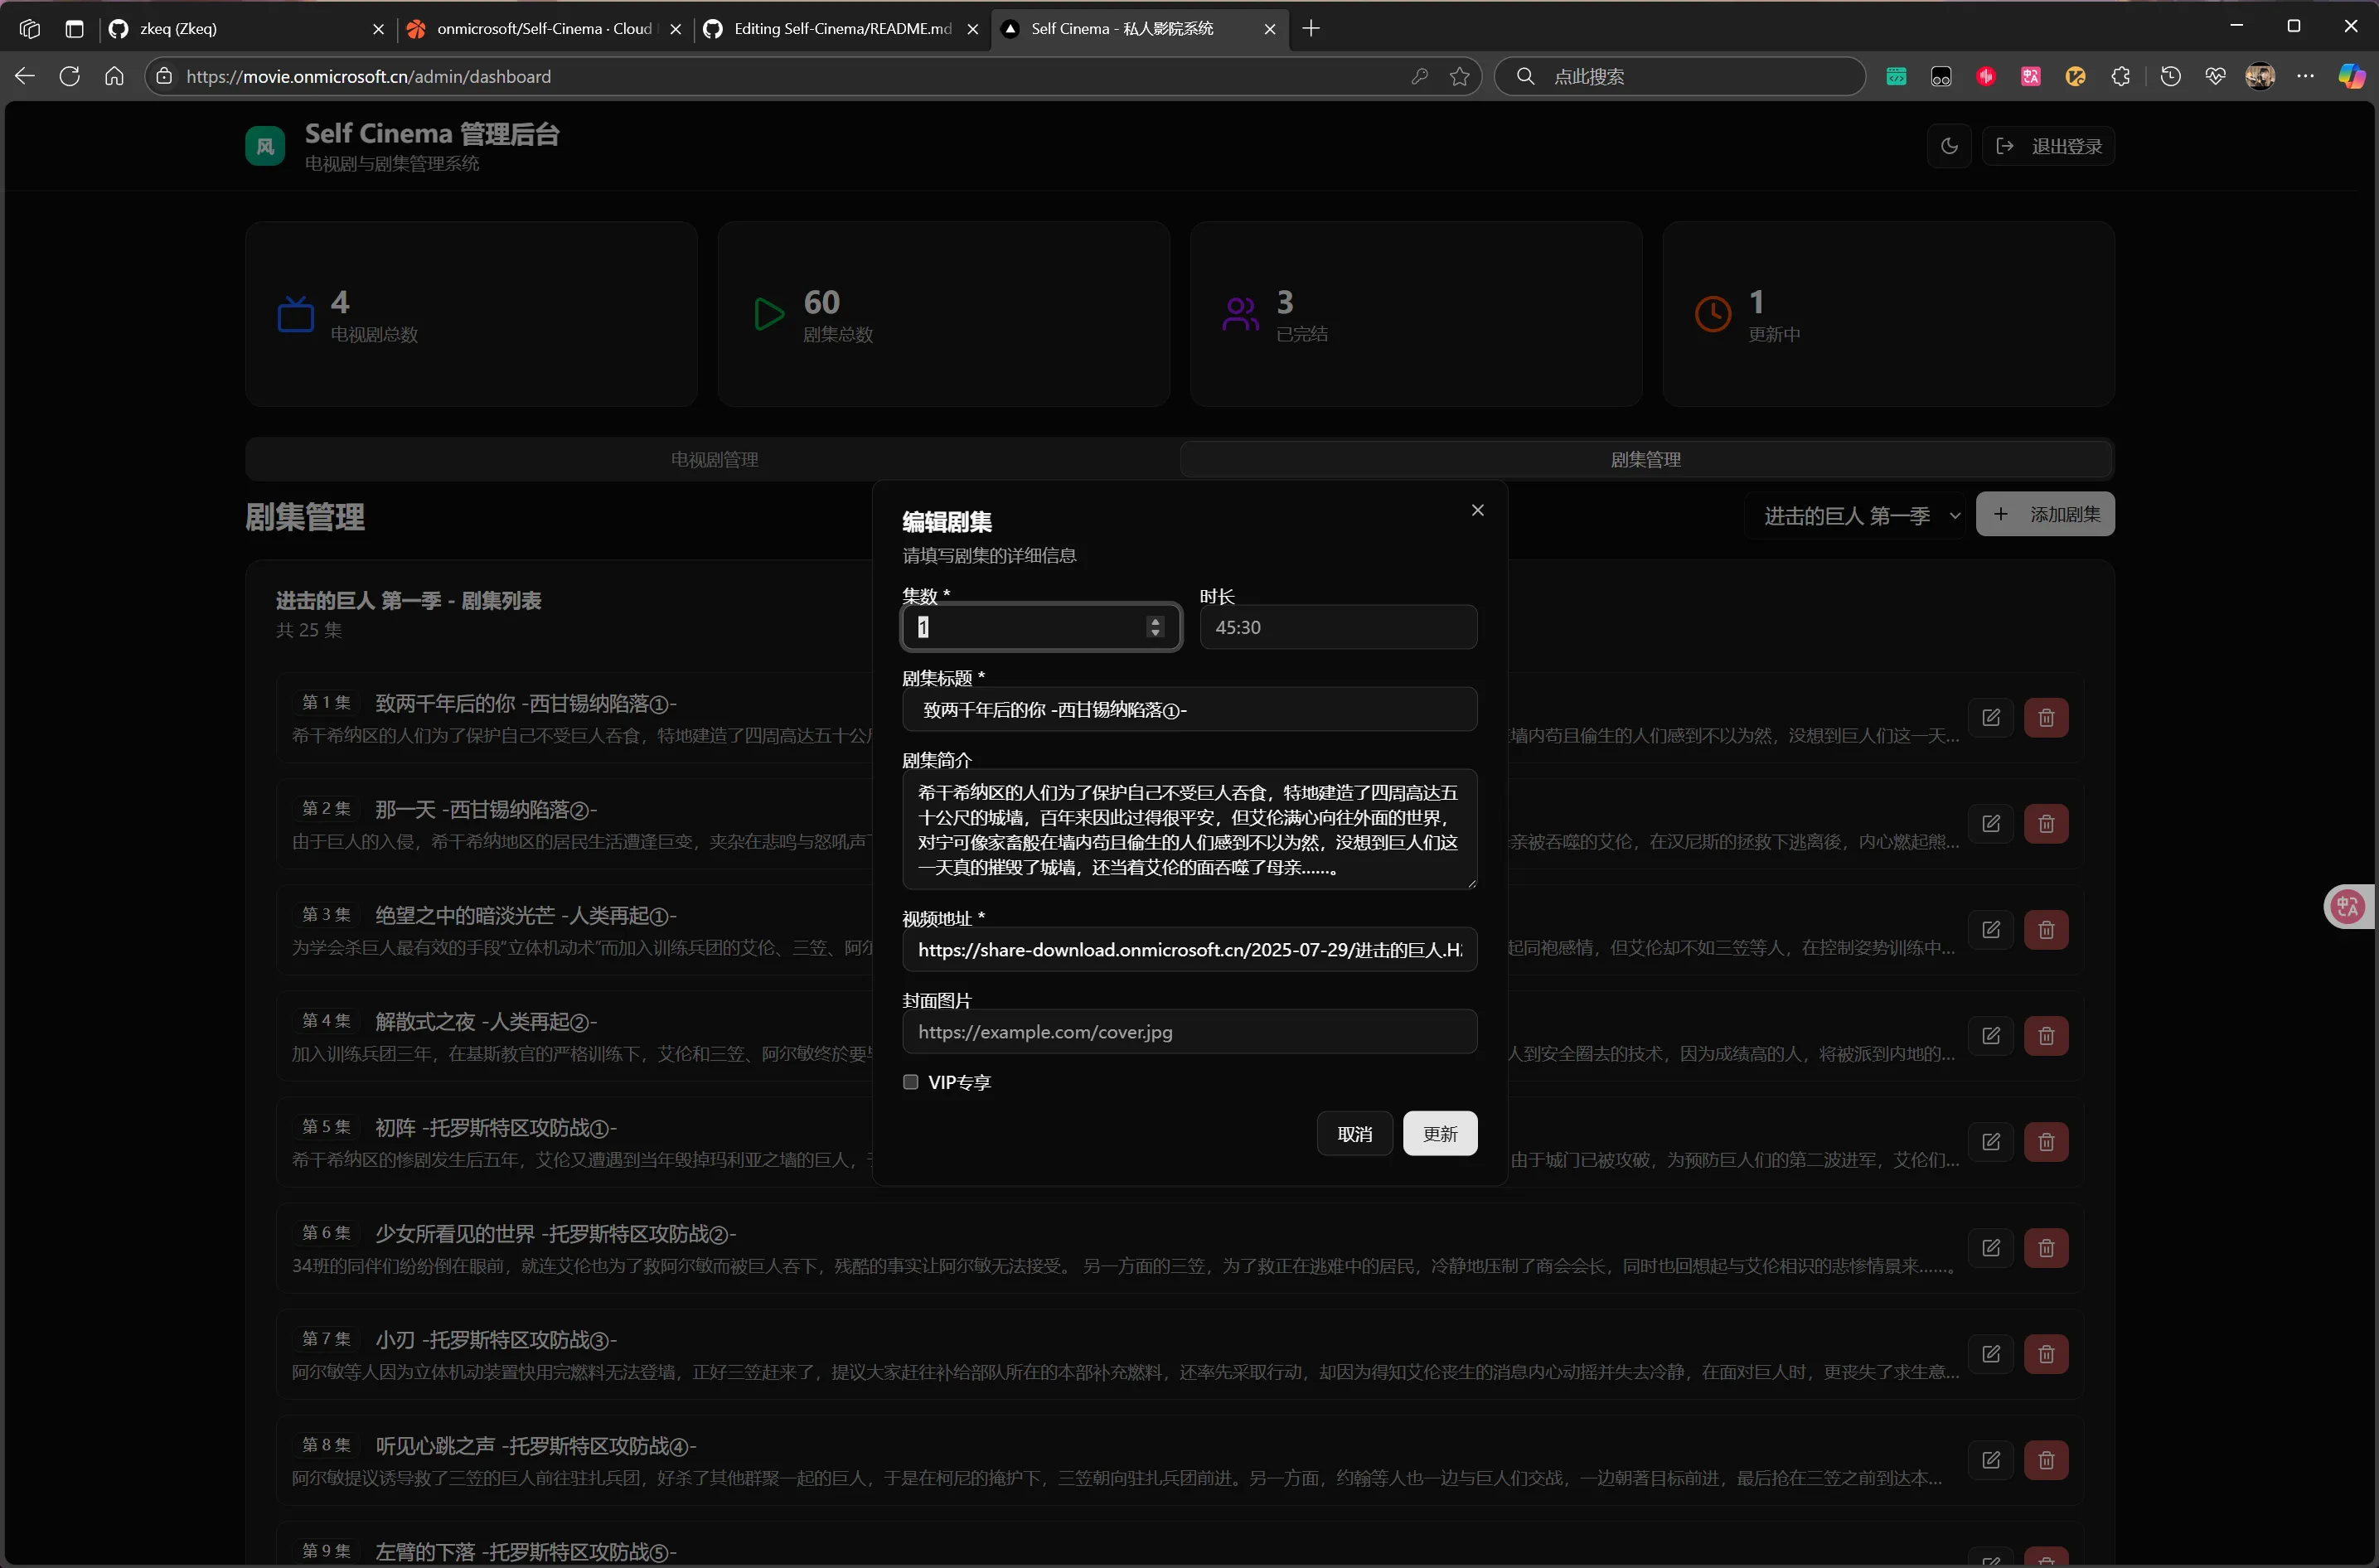2379x1568 pixels.
Task: Open browser extensions puzzle icon
Action: point(2120,76)
